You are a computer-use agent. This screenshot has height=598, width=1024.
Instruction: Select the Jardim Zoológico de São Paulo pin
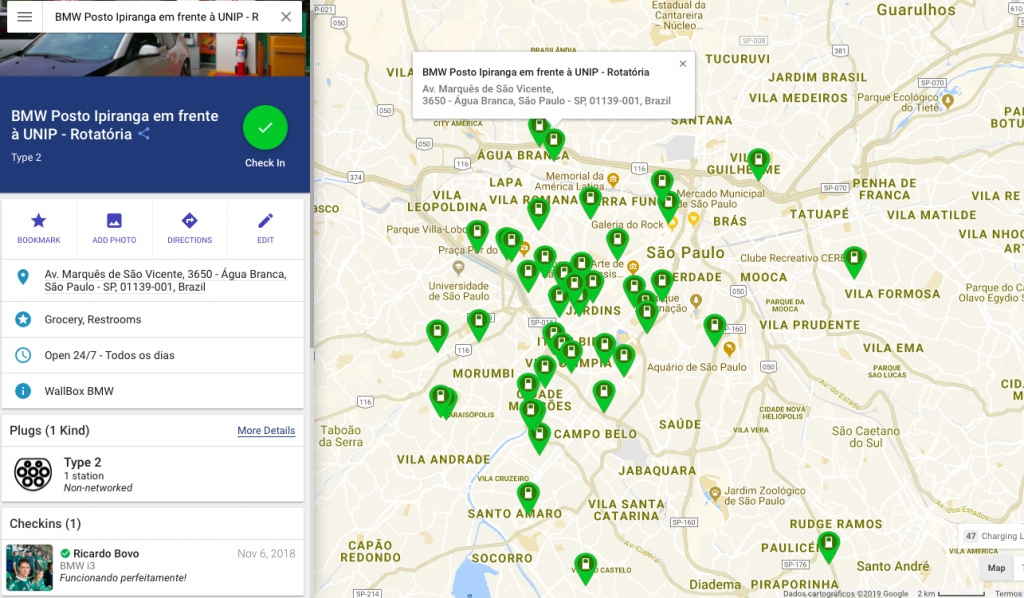pos(715,493)
